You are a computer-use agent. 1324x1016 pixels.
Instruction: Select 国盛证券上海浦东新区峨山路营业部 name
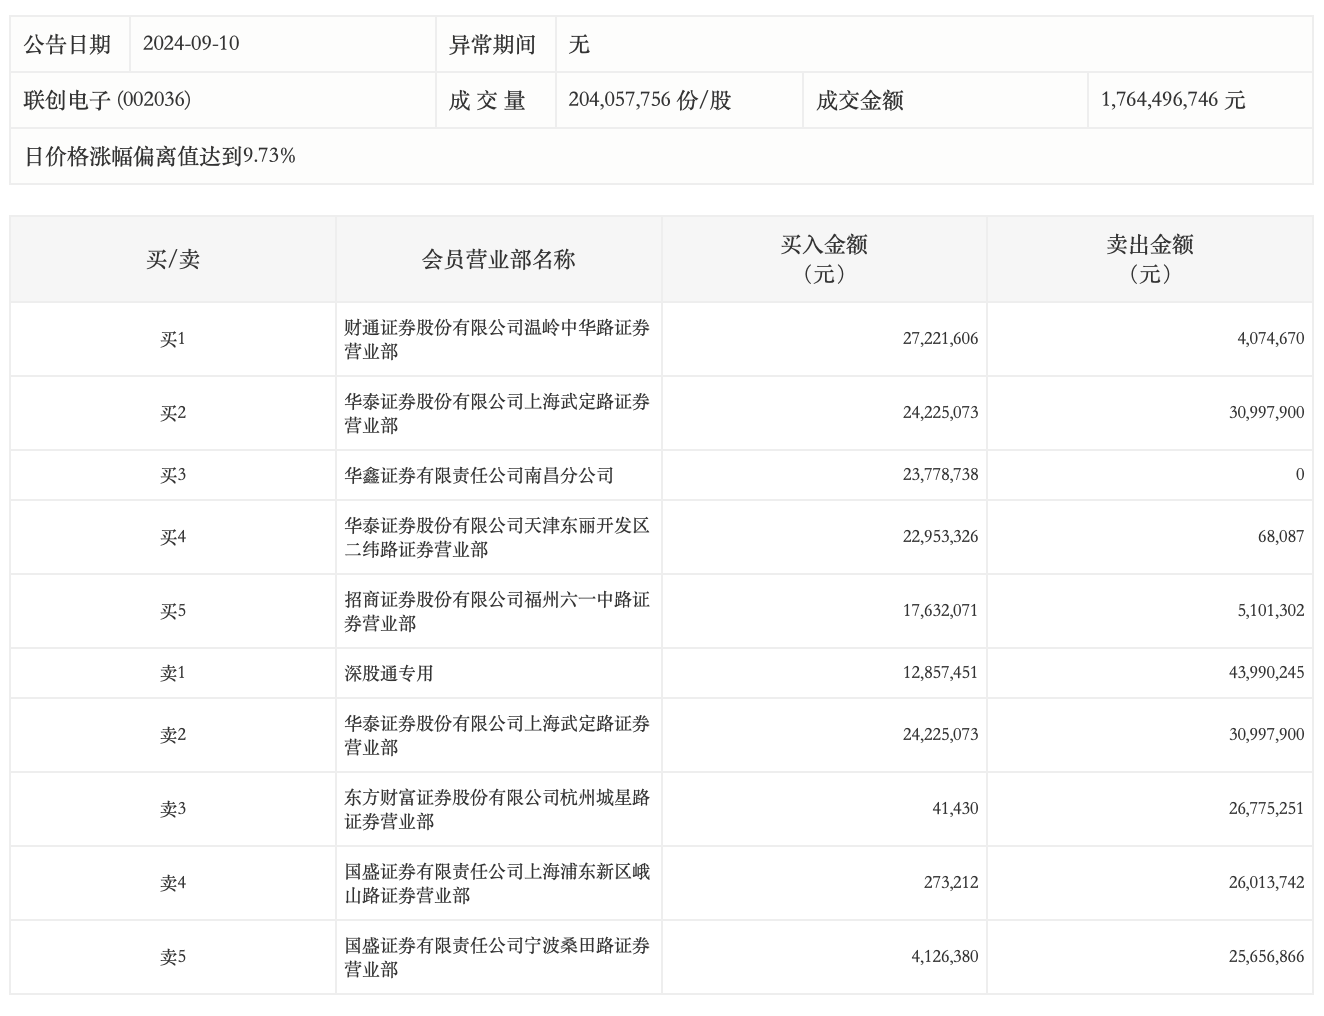point(497,883)
